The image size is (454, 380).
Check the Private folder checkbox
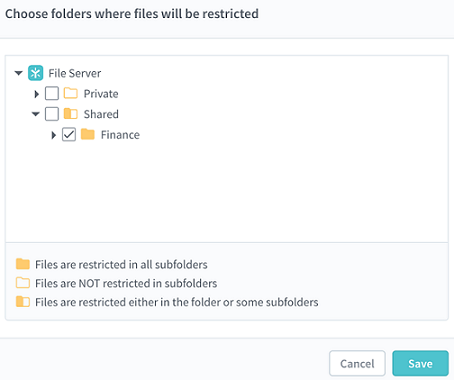coord(52,93)
